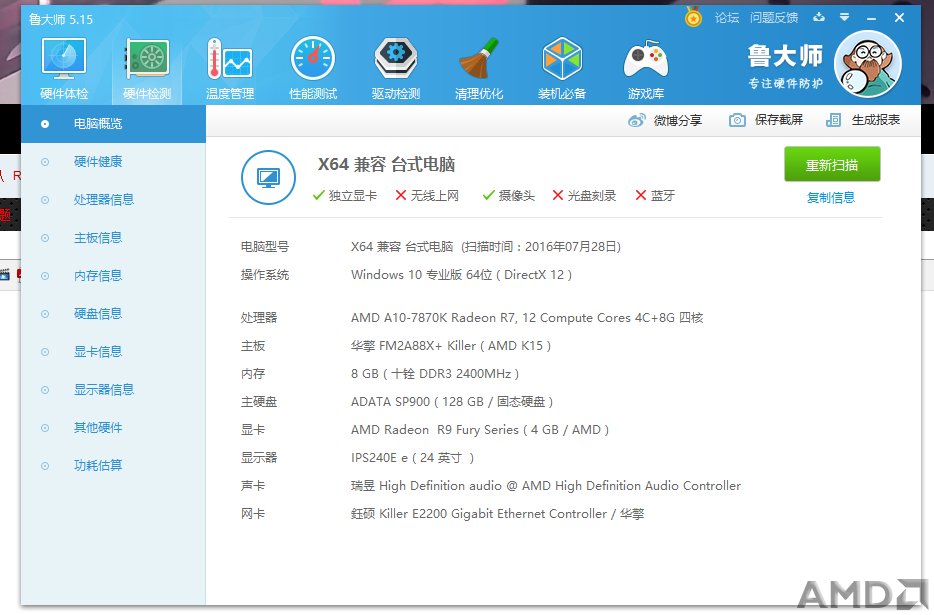
Task: Open the 论坛 forum link
Action: (x=727, y=18)
